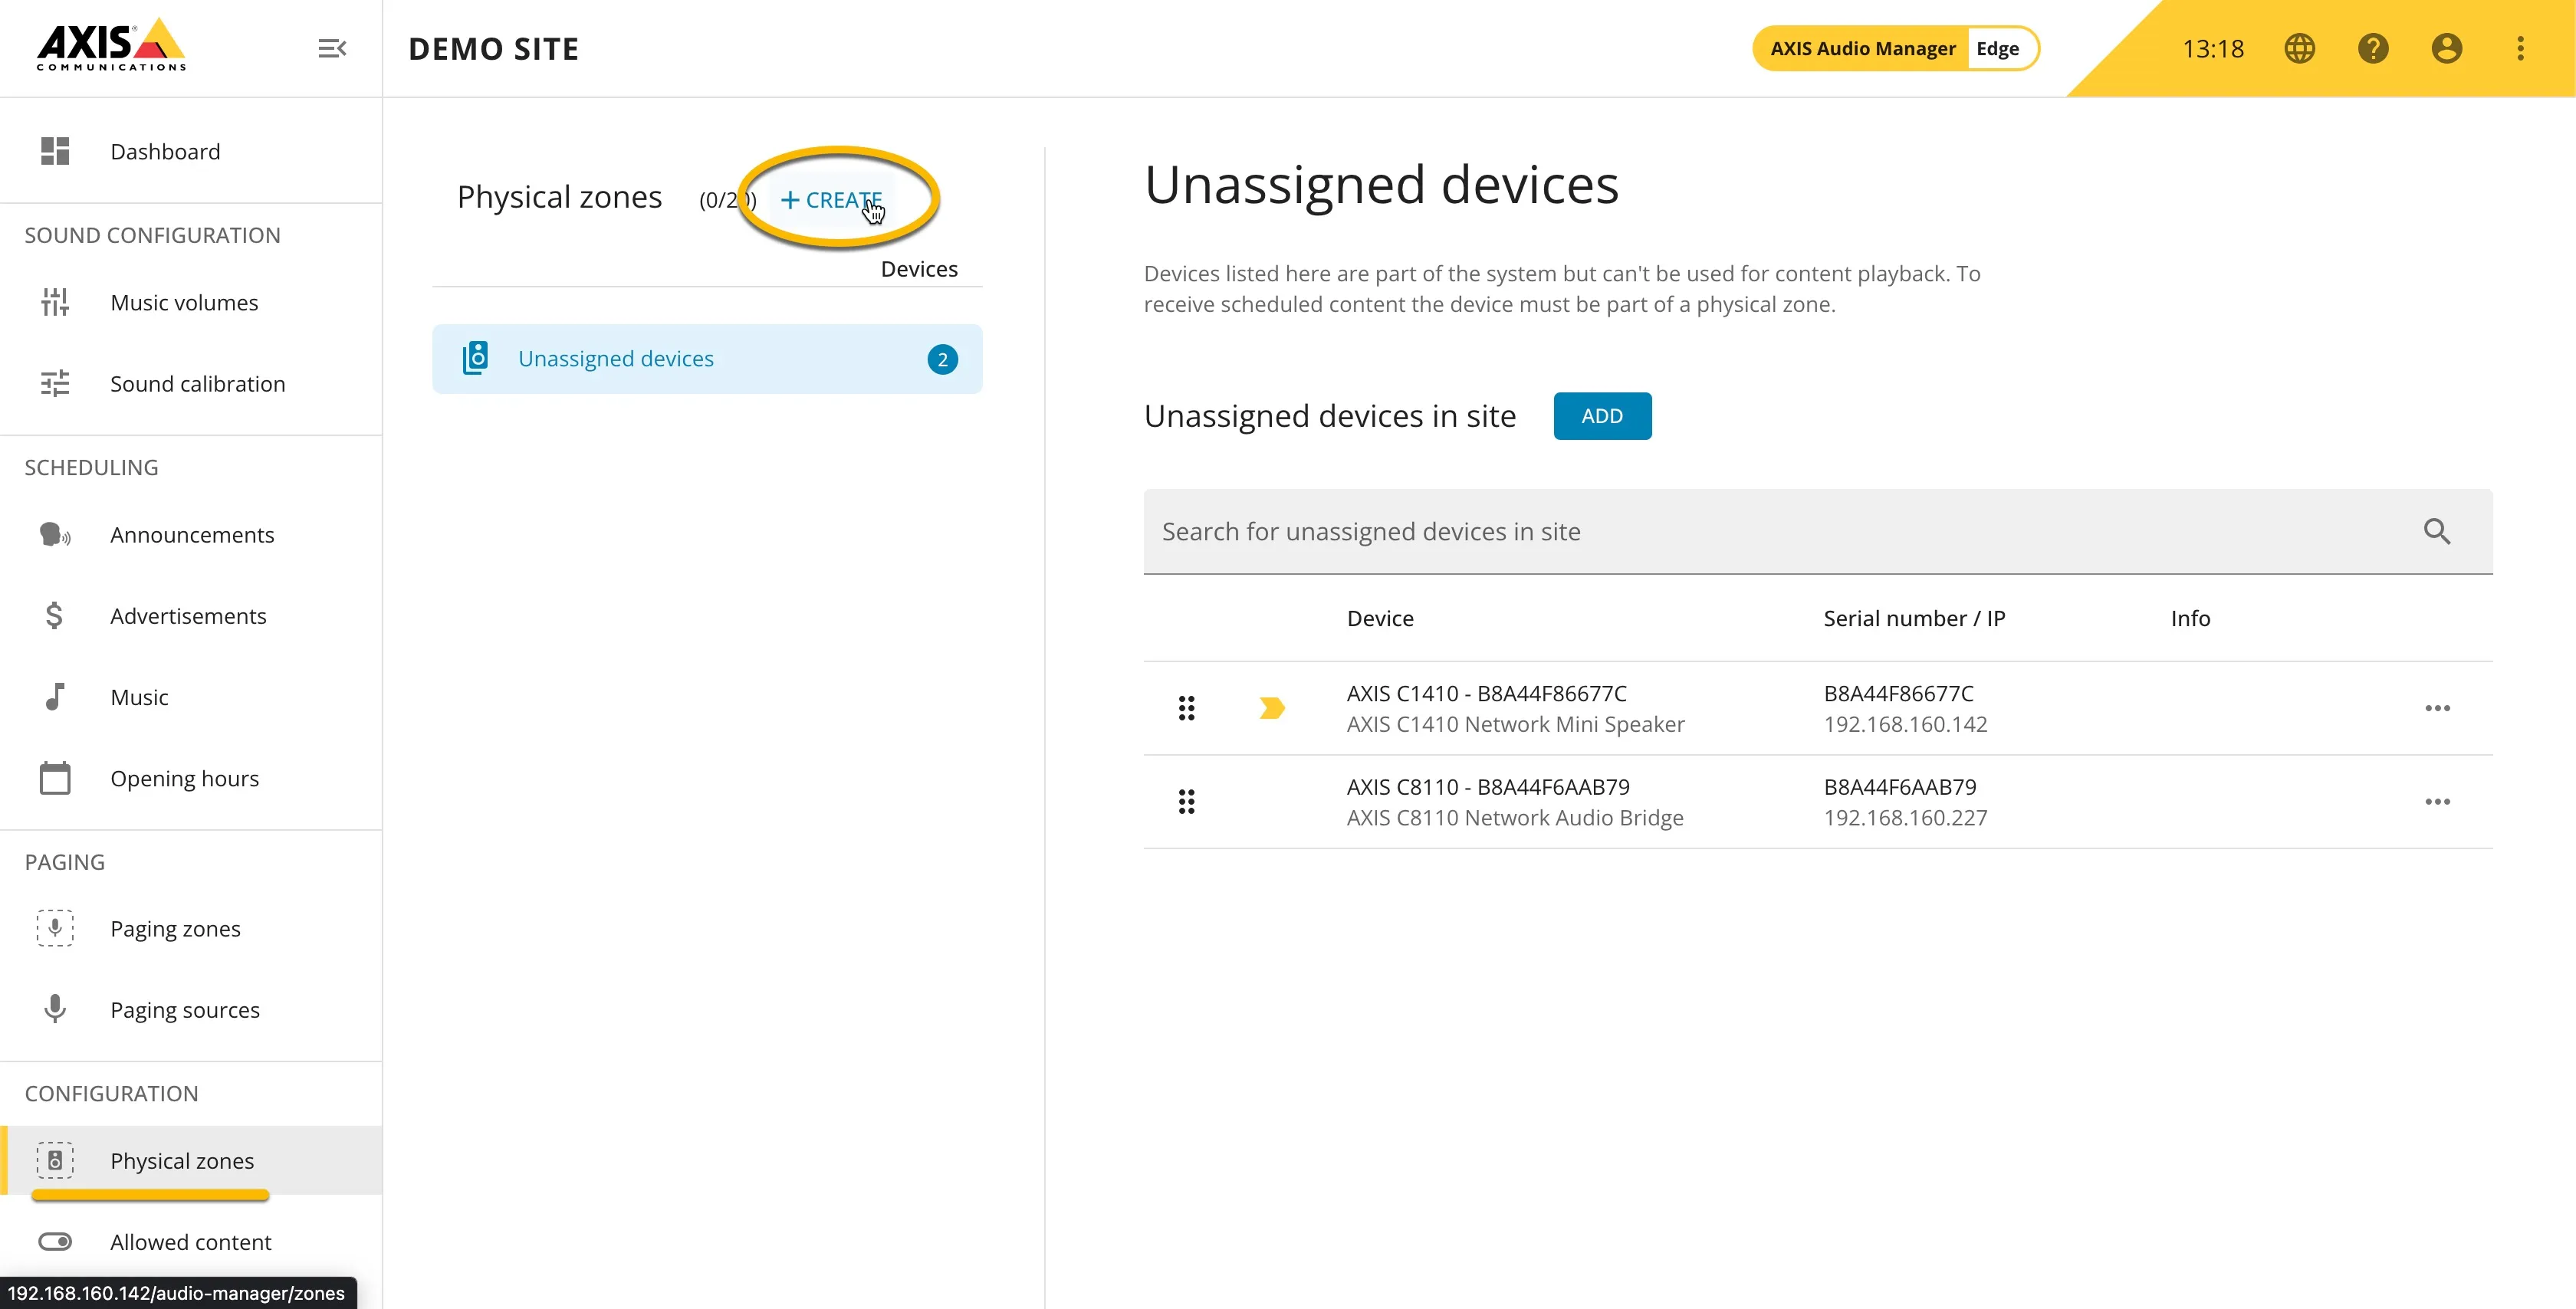The image size is (2576, 1309).
Task: Click the AXIS Audio Manager Edge badge
Action: pos(1895,48)
